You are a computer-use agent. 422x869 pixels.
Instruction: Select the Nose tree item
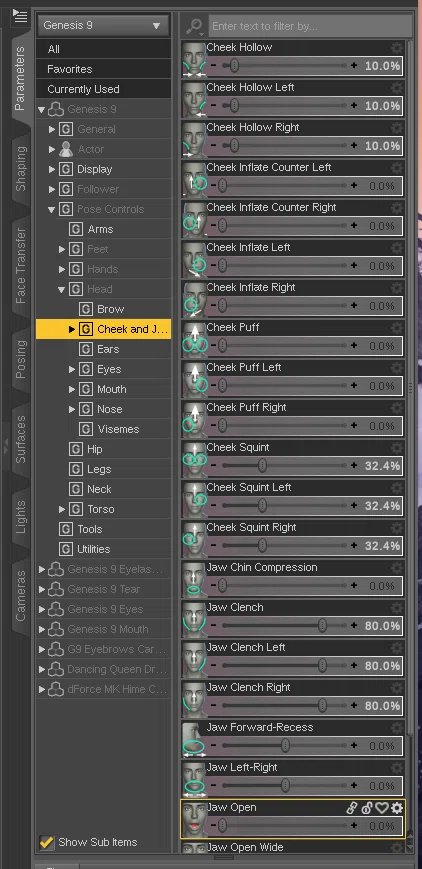(x=109, y=409)
